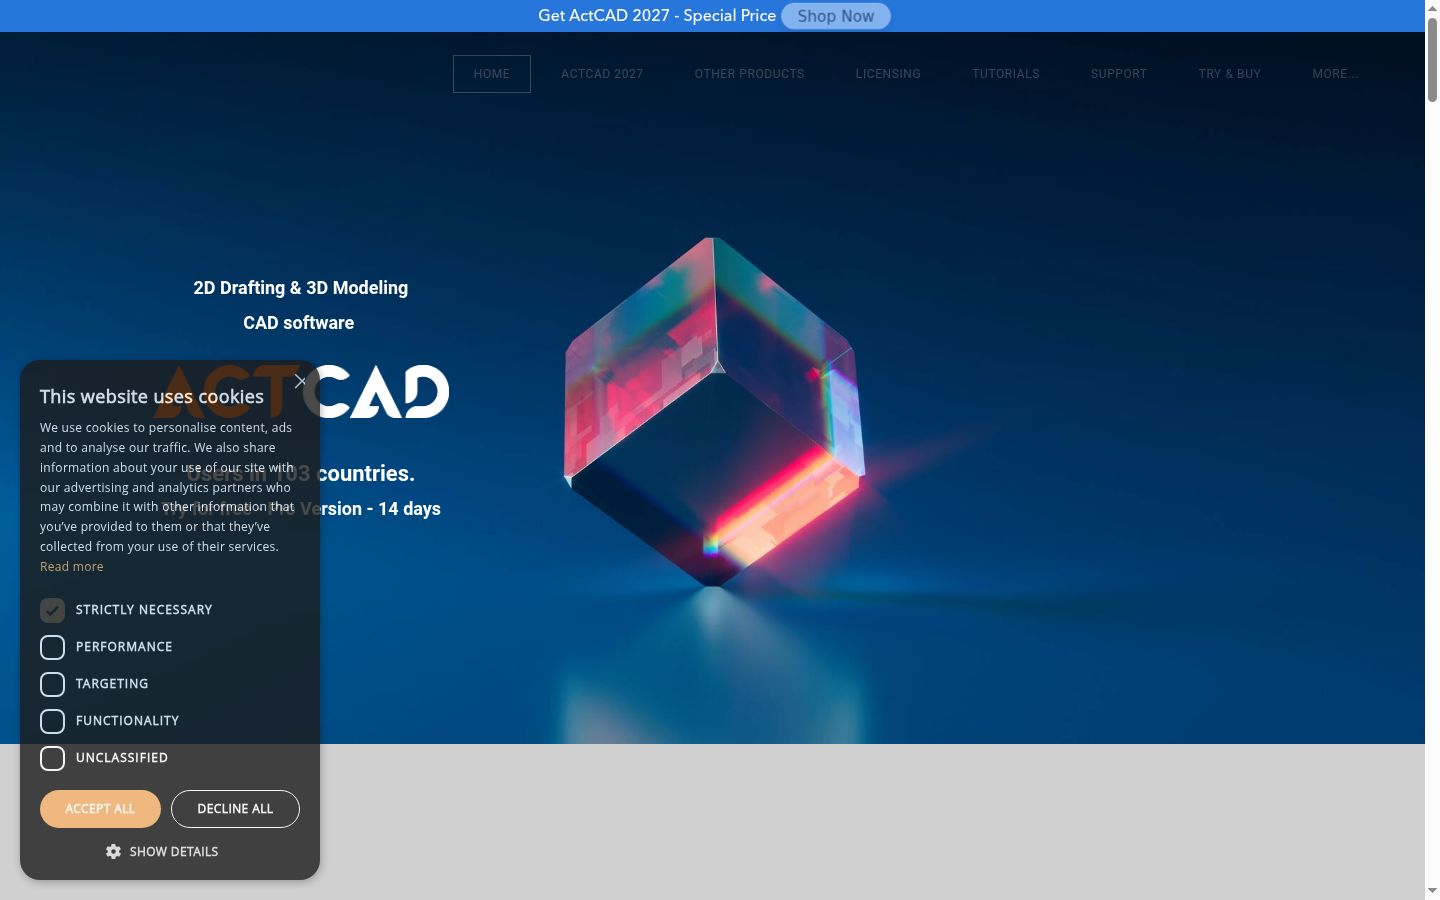Open the Other Products menu

750,74
